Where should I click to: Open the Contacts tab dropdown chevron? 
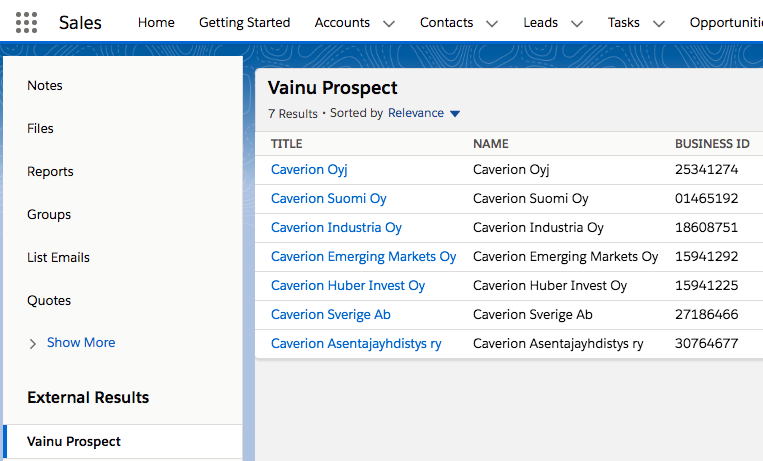pyautogui.click(x=491, y=23)
